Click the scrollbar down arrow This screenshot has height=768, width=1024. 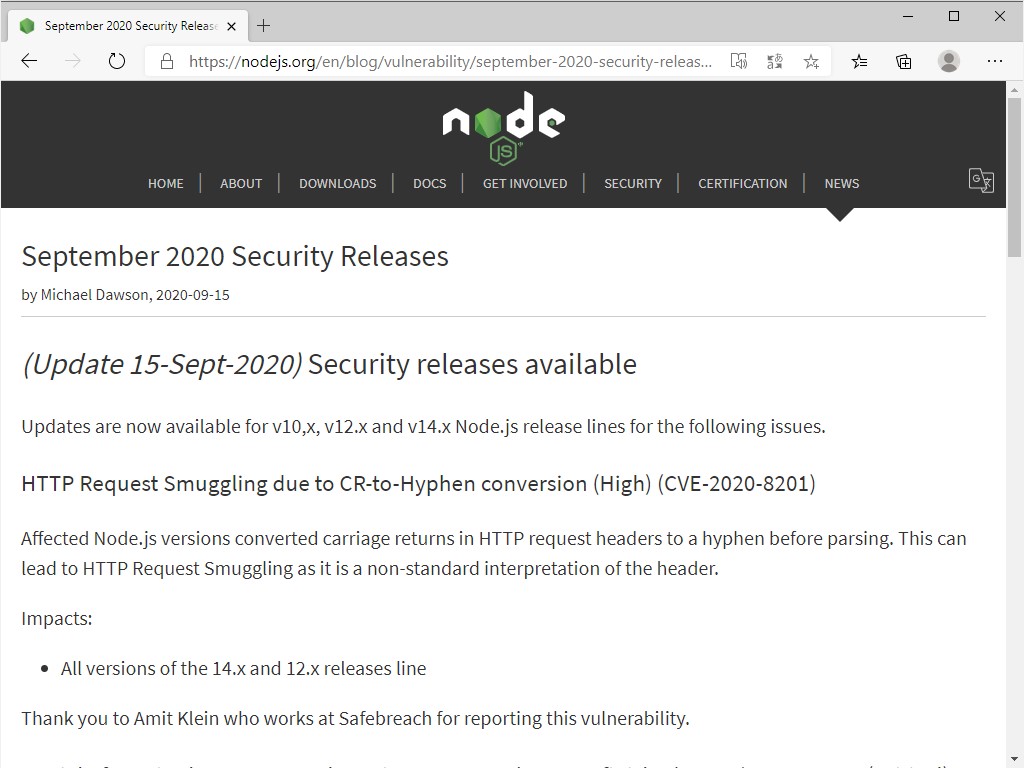click(1014, 759)
